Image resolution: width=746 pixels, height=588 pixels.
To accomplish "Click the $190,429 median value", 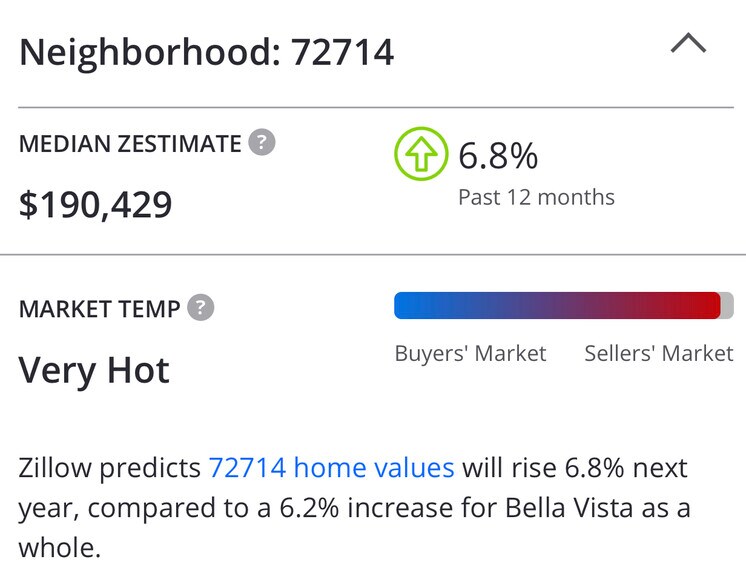I will tap(96, 204).
